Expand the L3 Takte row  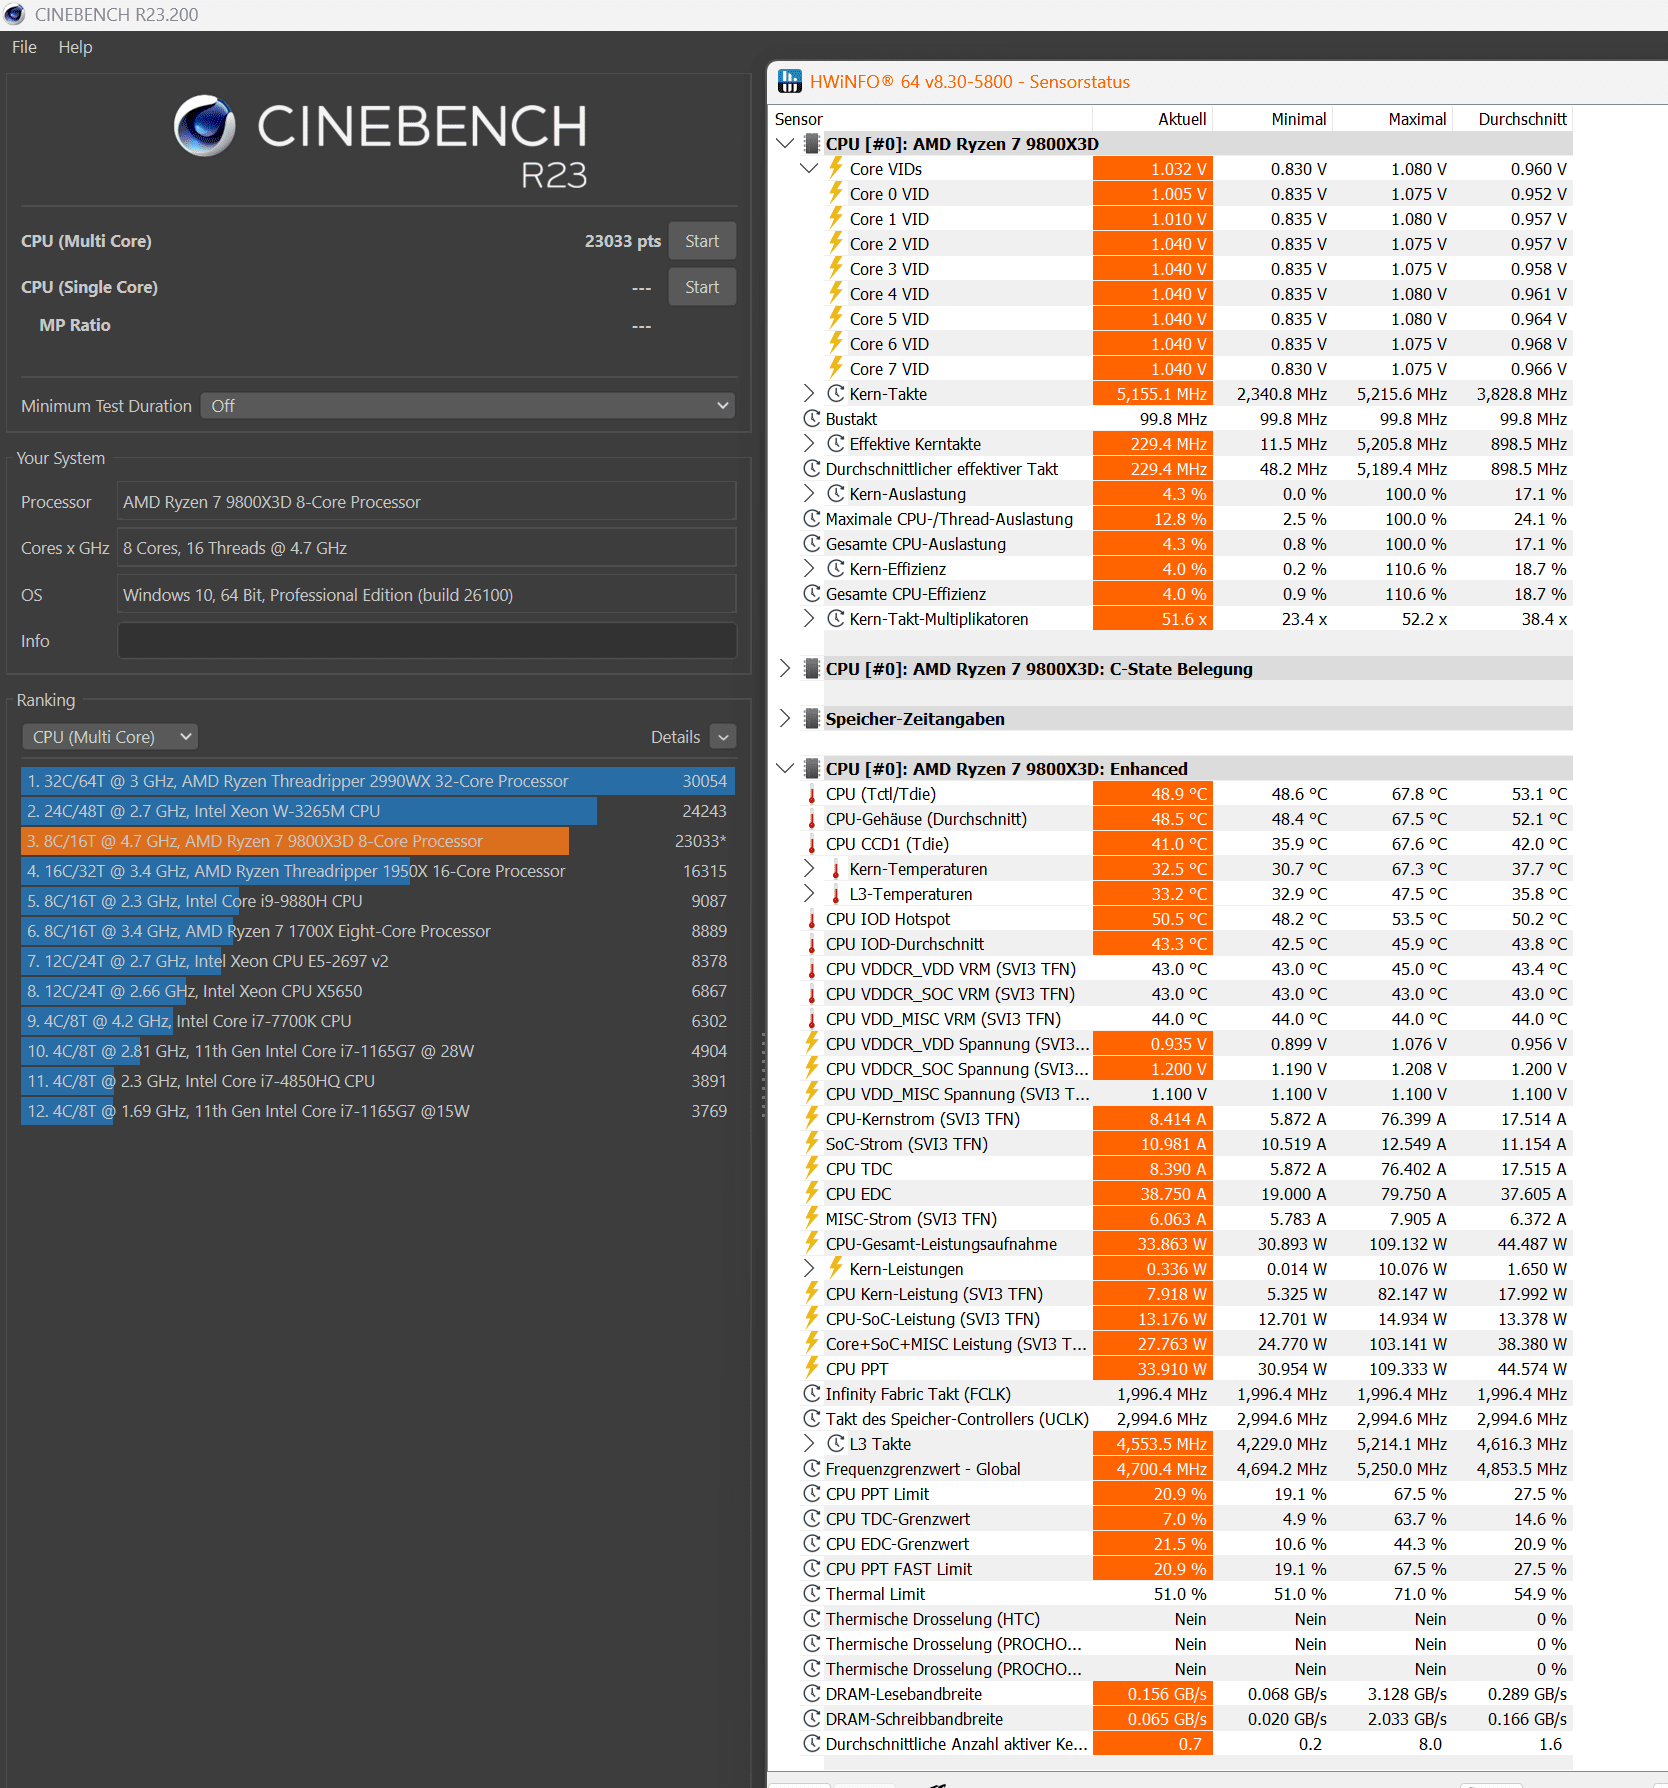[x=809, y=1444]
